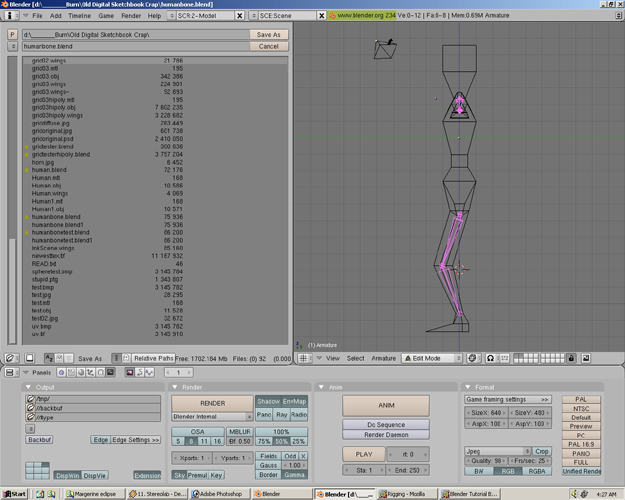The height and width of the screenshot is (500, 625).
Task: Open the Blender Internal renderer dropdown
Action: click(x=212, y=416)
